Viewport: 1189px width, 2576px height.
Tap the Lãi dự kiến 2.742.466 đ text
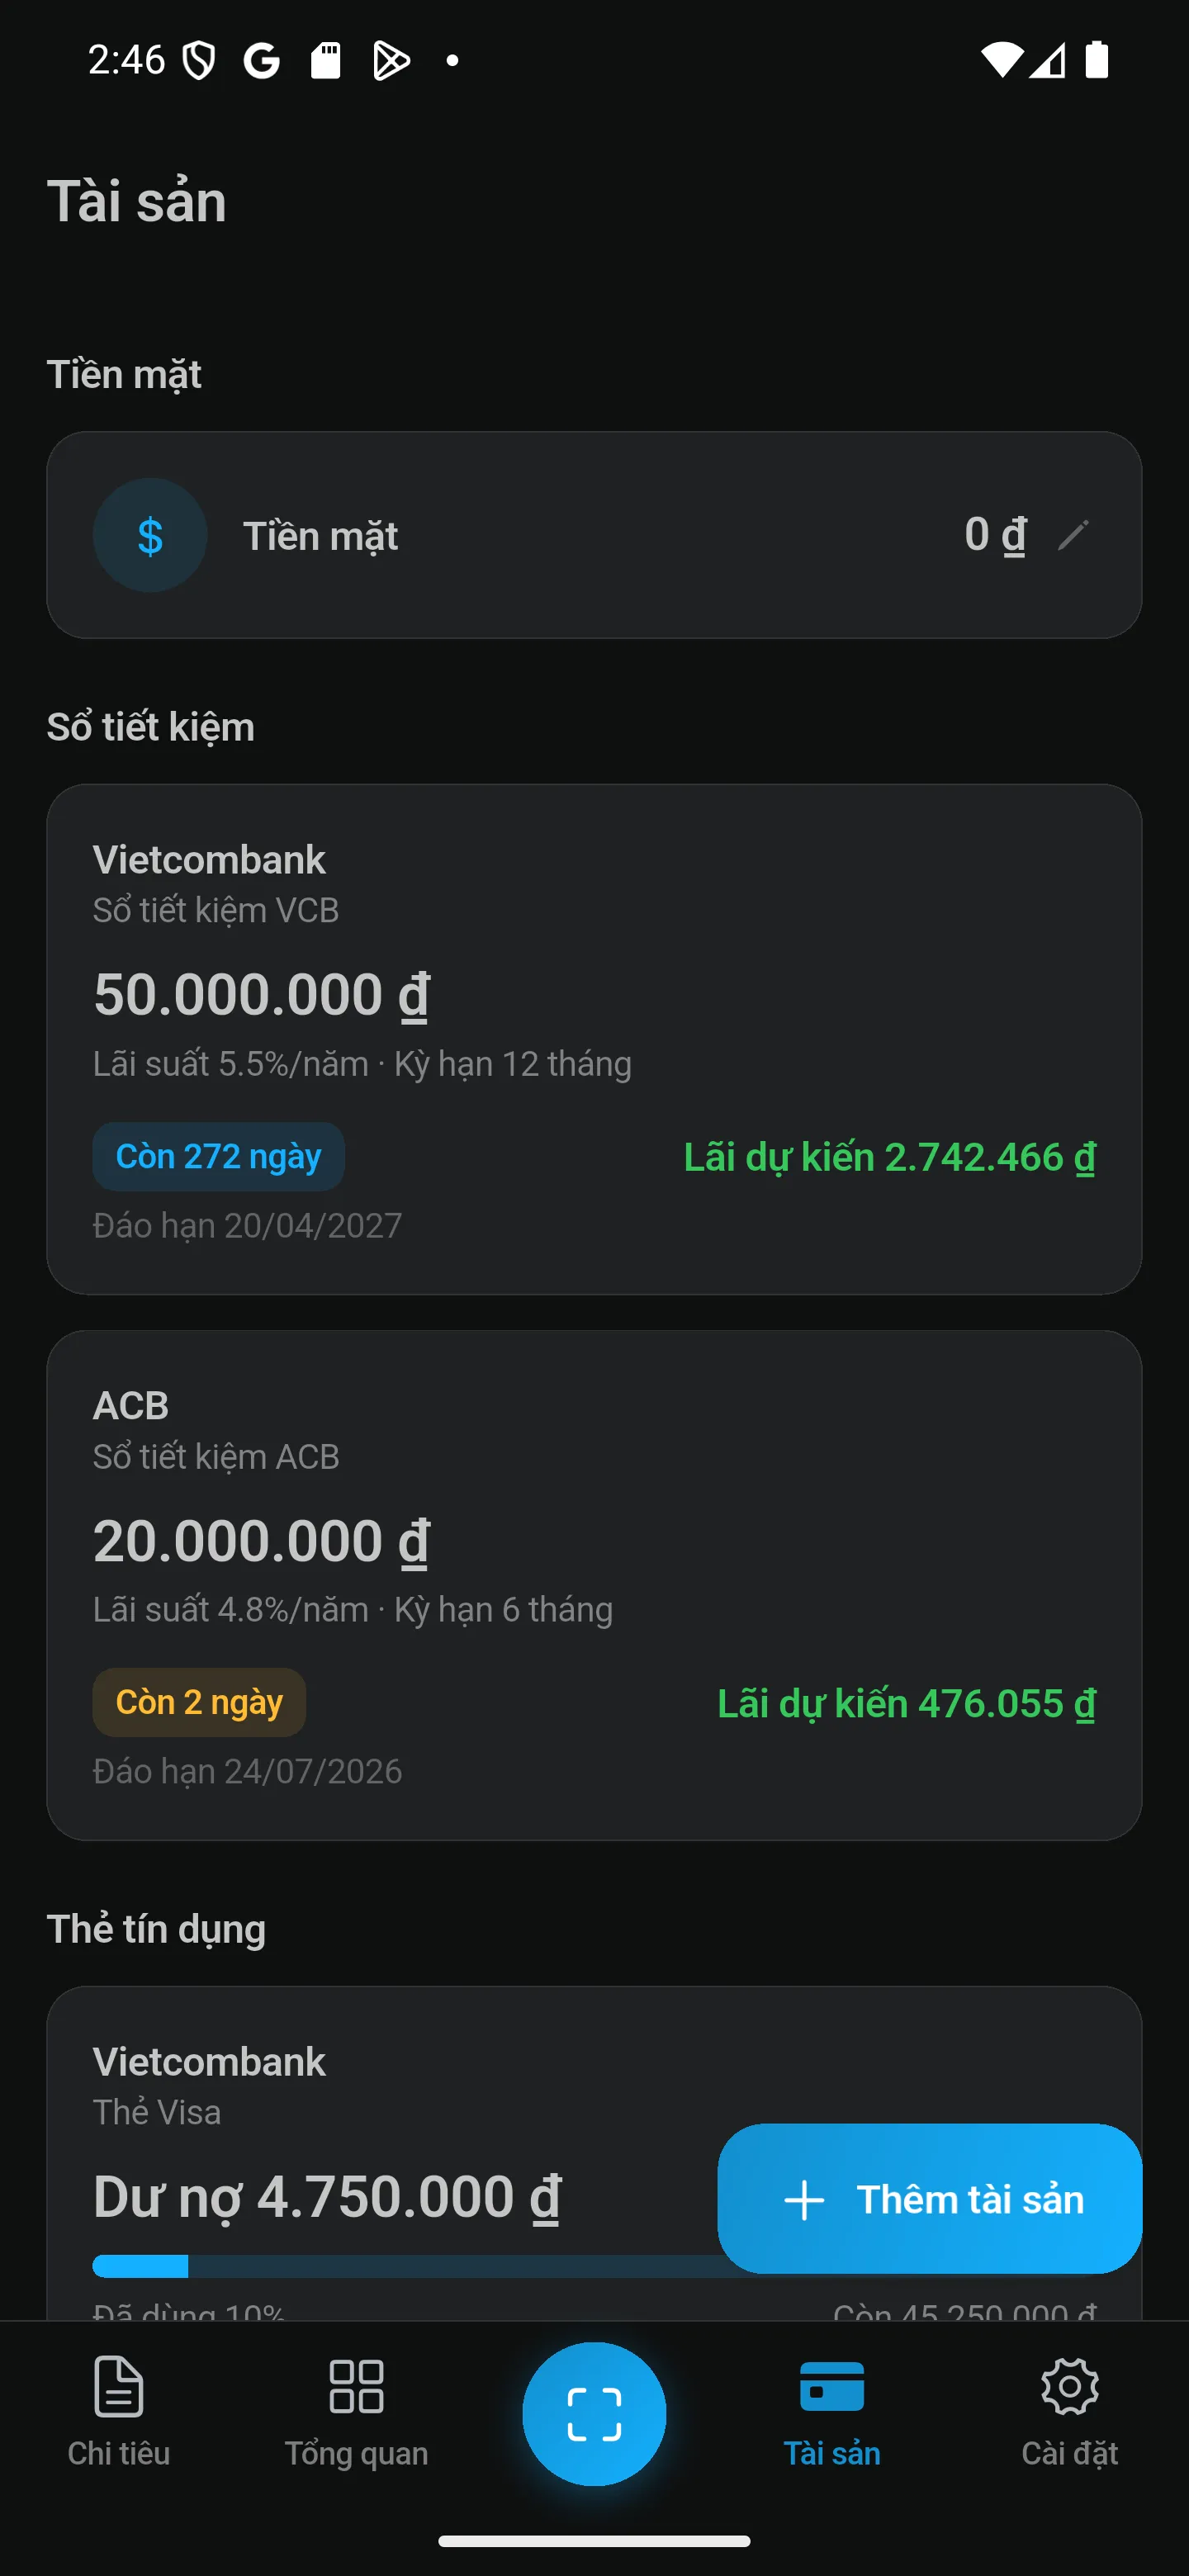(889, 1157)
